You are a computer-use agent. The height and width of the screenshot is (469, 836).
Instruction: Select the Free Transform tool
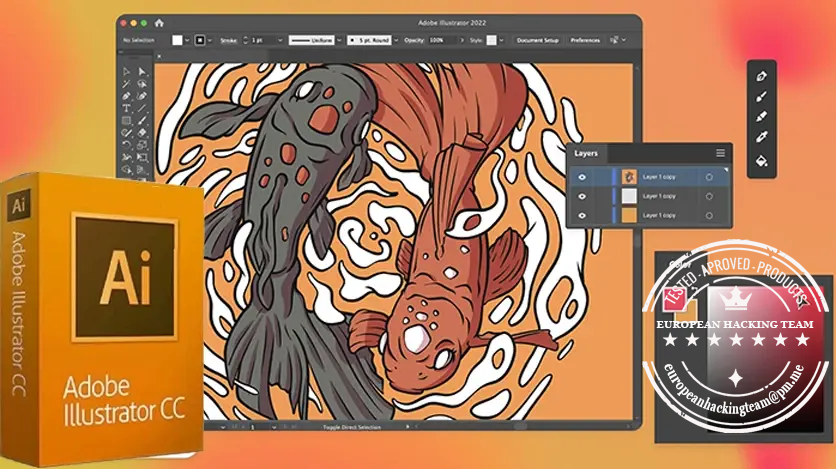pyautogui.click(x=142, y=158)
